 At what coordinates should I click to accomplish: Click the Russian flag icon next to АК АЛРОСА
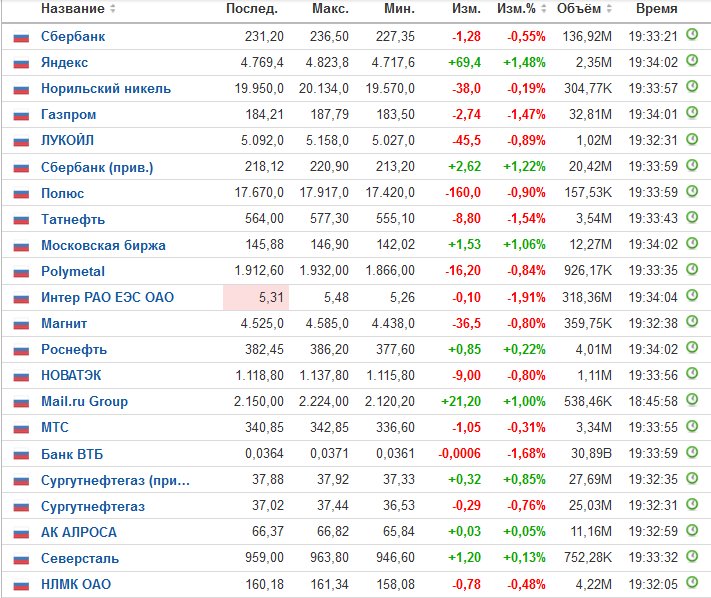21,534
